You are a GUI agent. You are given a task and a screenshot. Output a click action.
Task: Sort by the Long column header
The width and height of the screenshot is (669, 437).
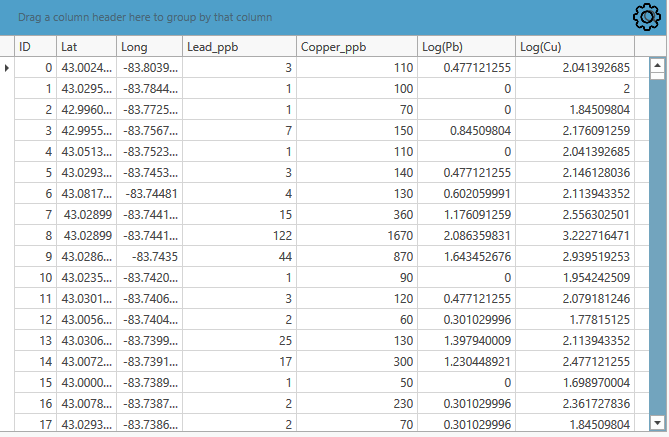[149, 47]
